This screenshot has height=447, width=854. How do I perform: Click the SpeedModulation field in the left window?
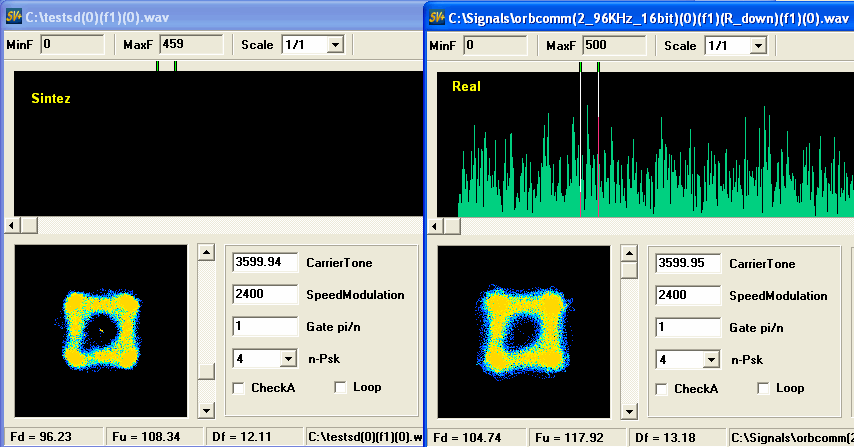[x=265, y=295]
